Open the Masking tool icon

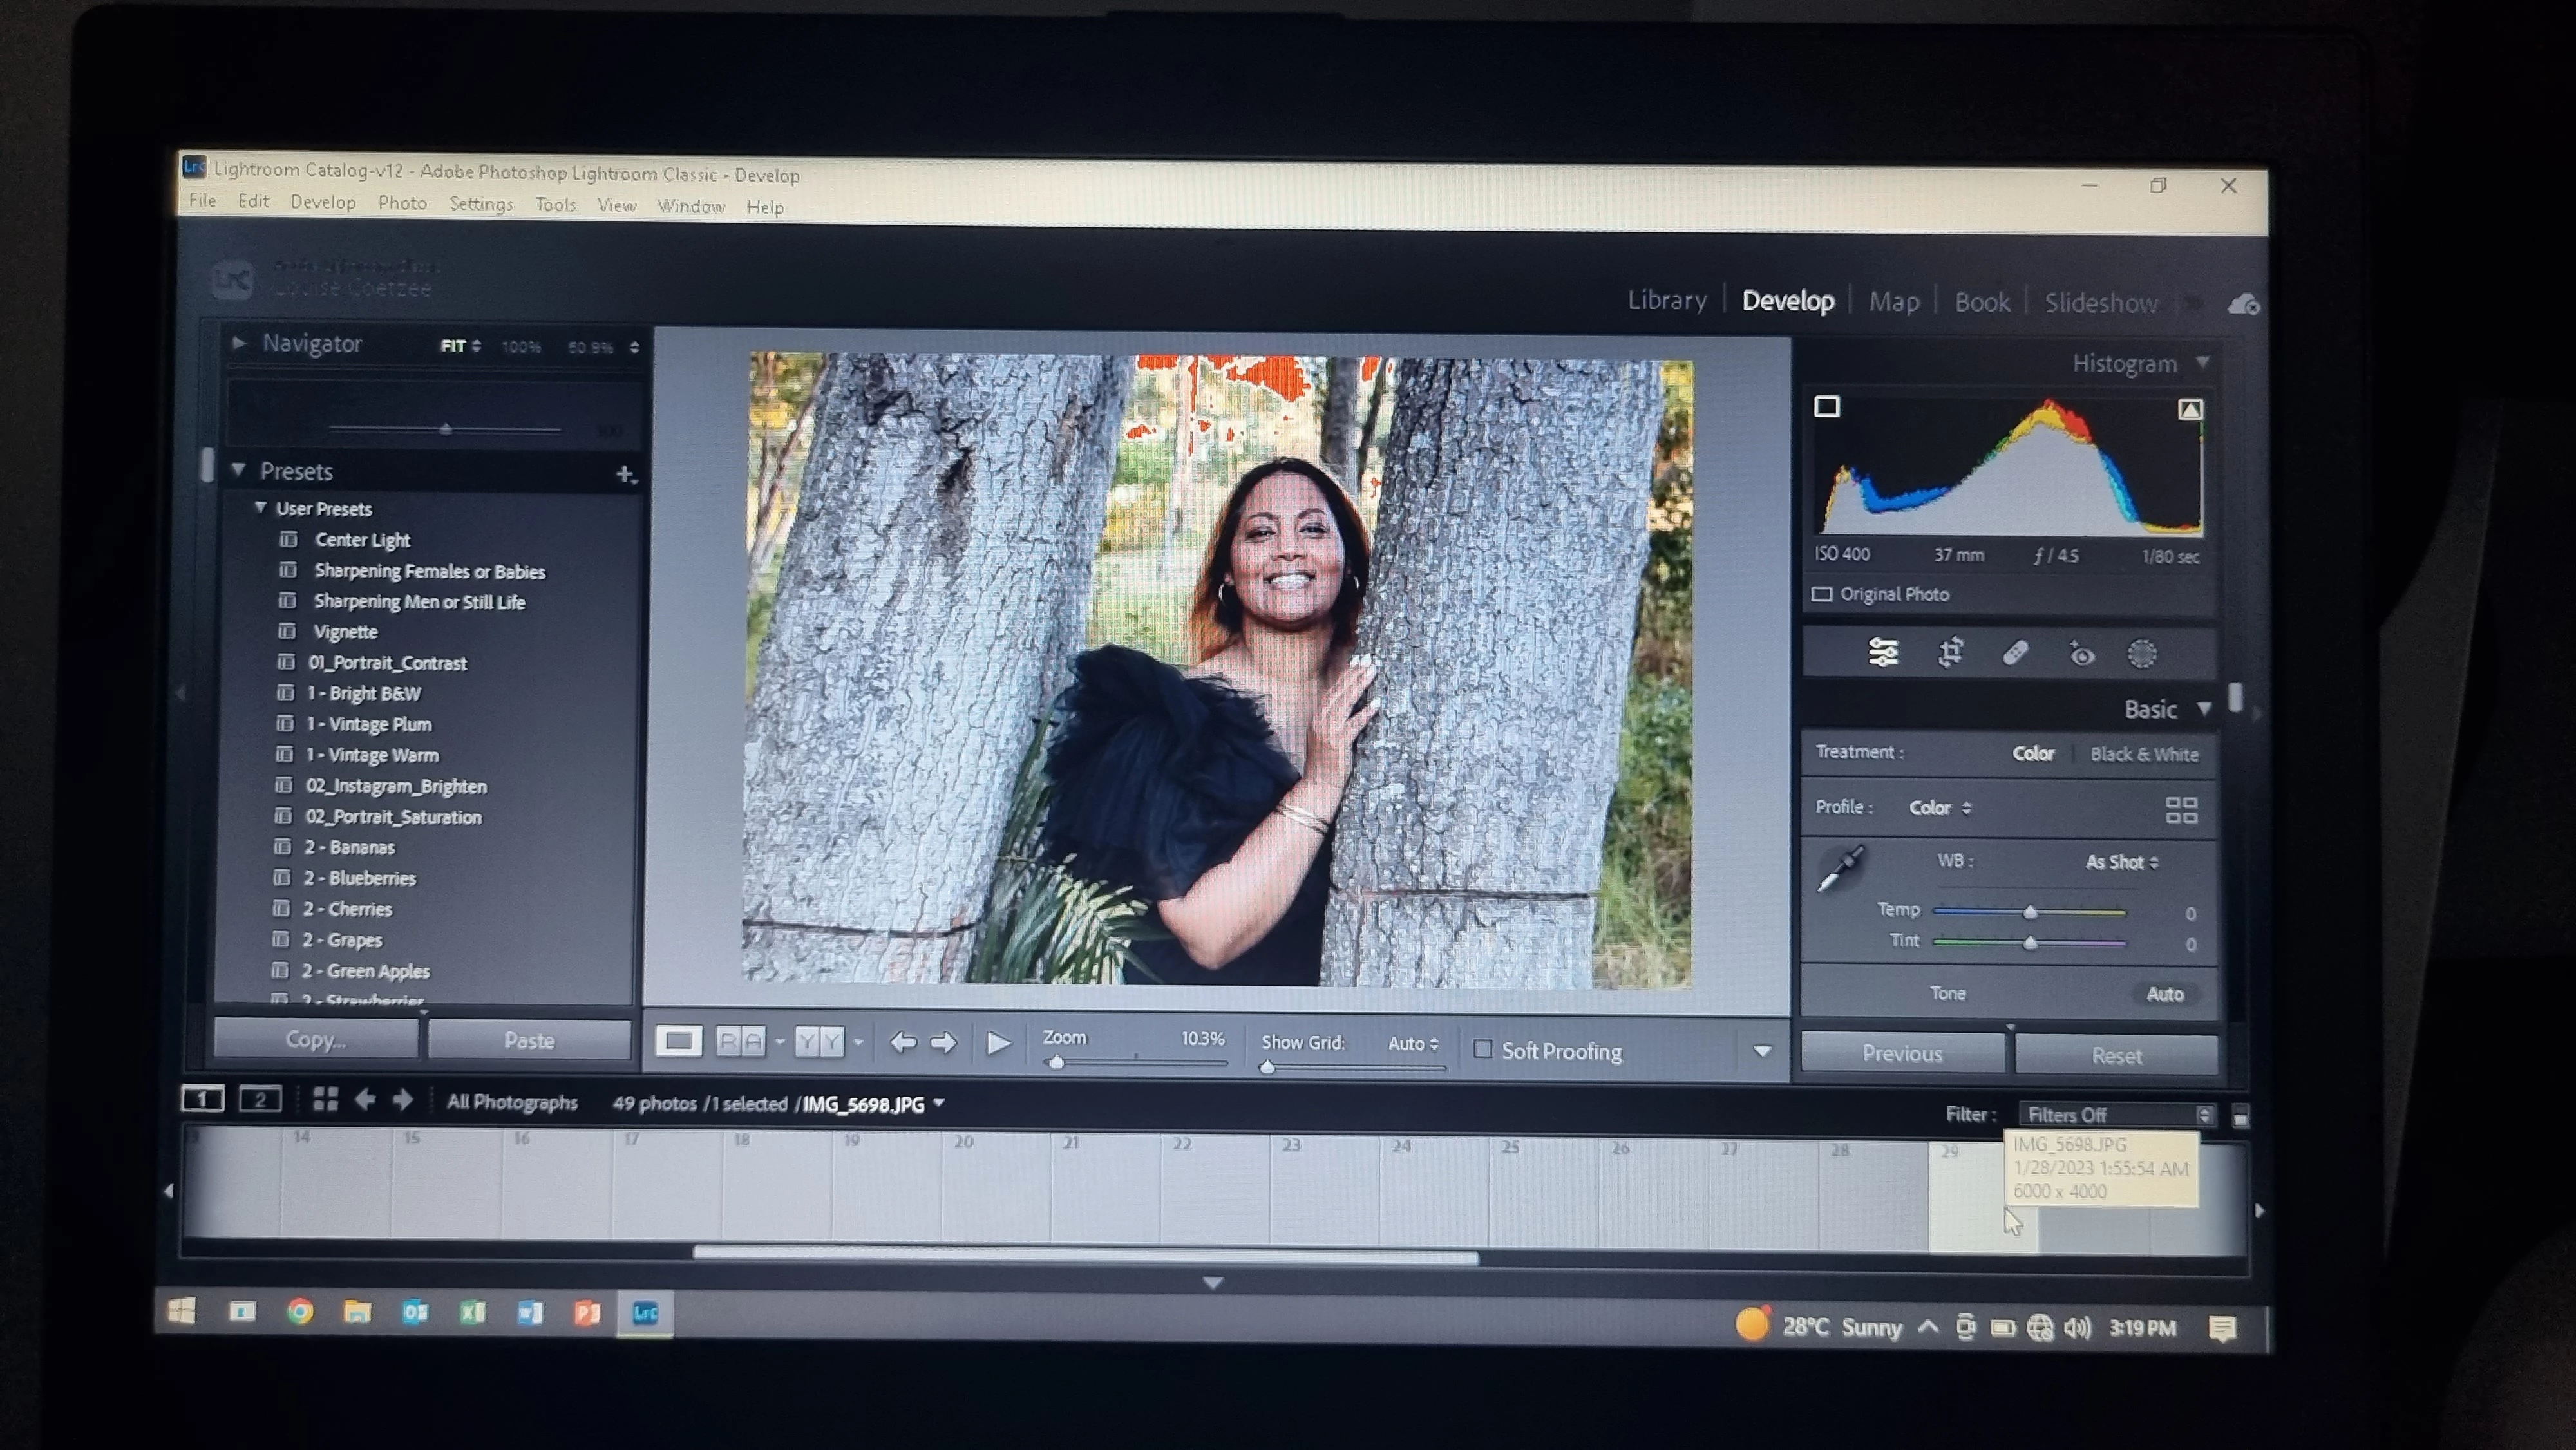coord(2142,654)
